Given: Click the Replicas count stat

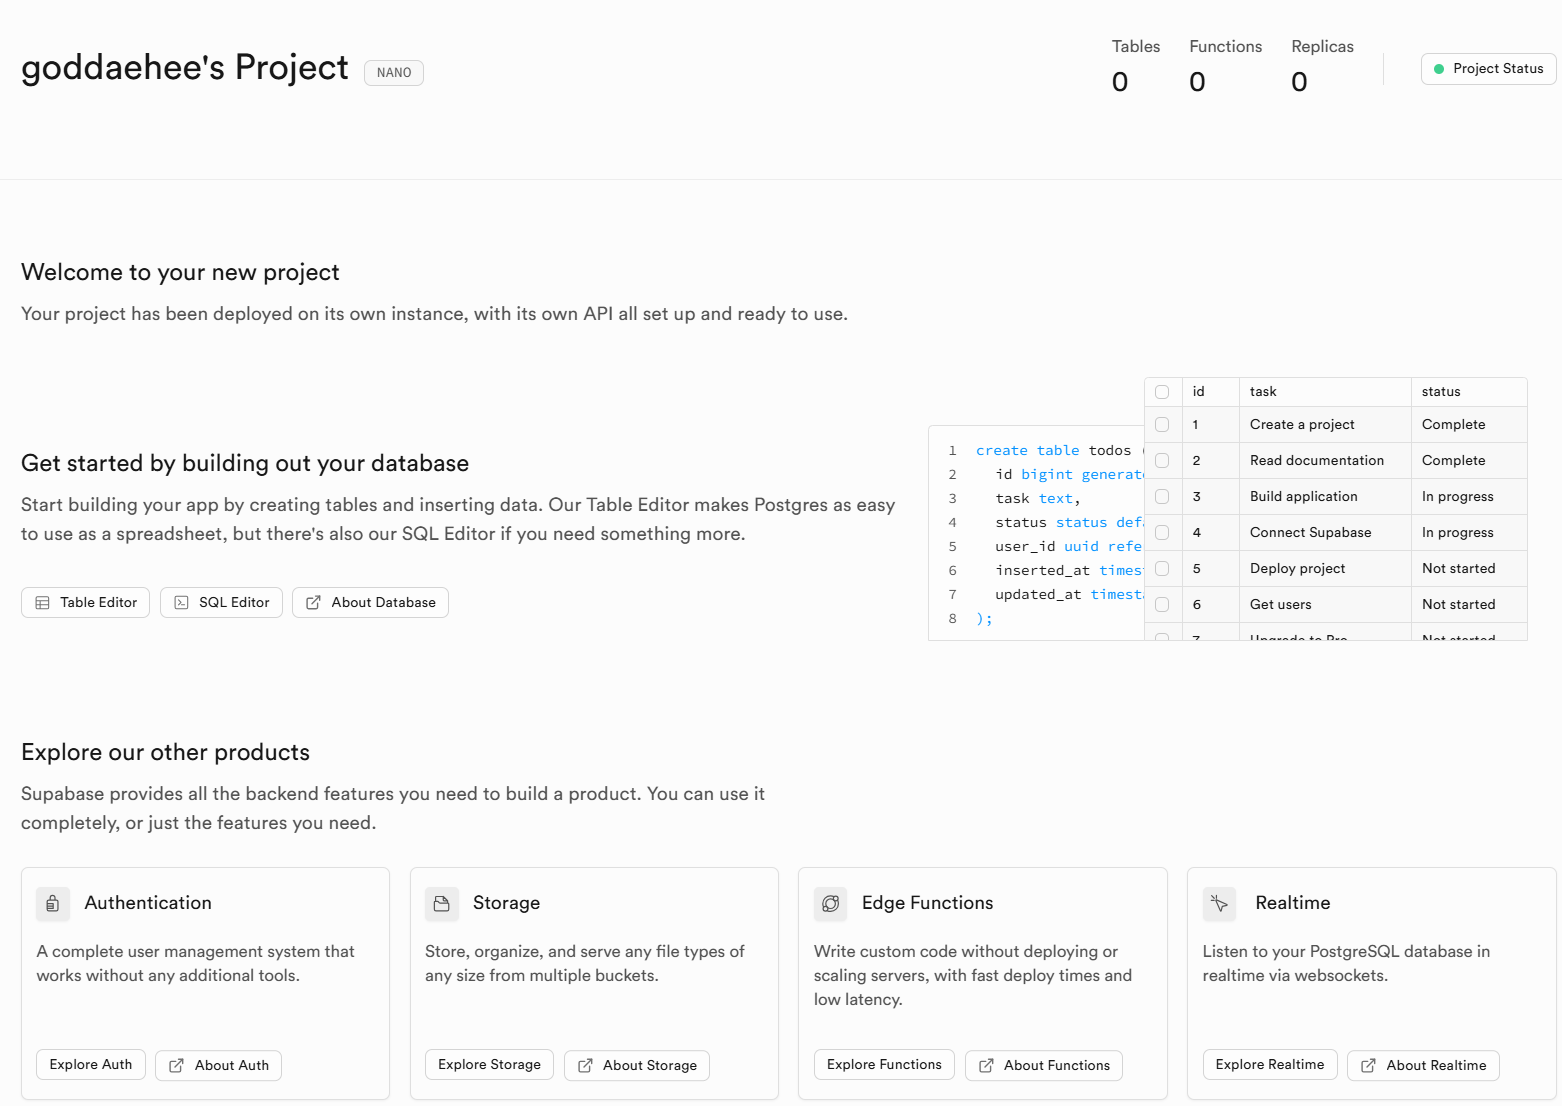Looking at the screenshot, I should click(x=1322, y=67).
